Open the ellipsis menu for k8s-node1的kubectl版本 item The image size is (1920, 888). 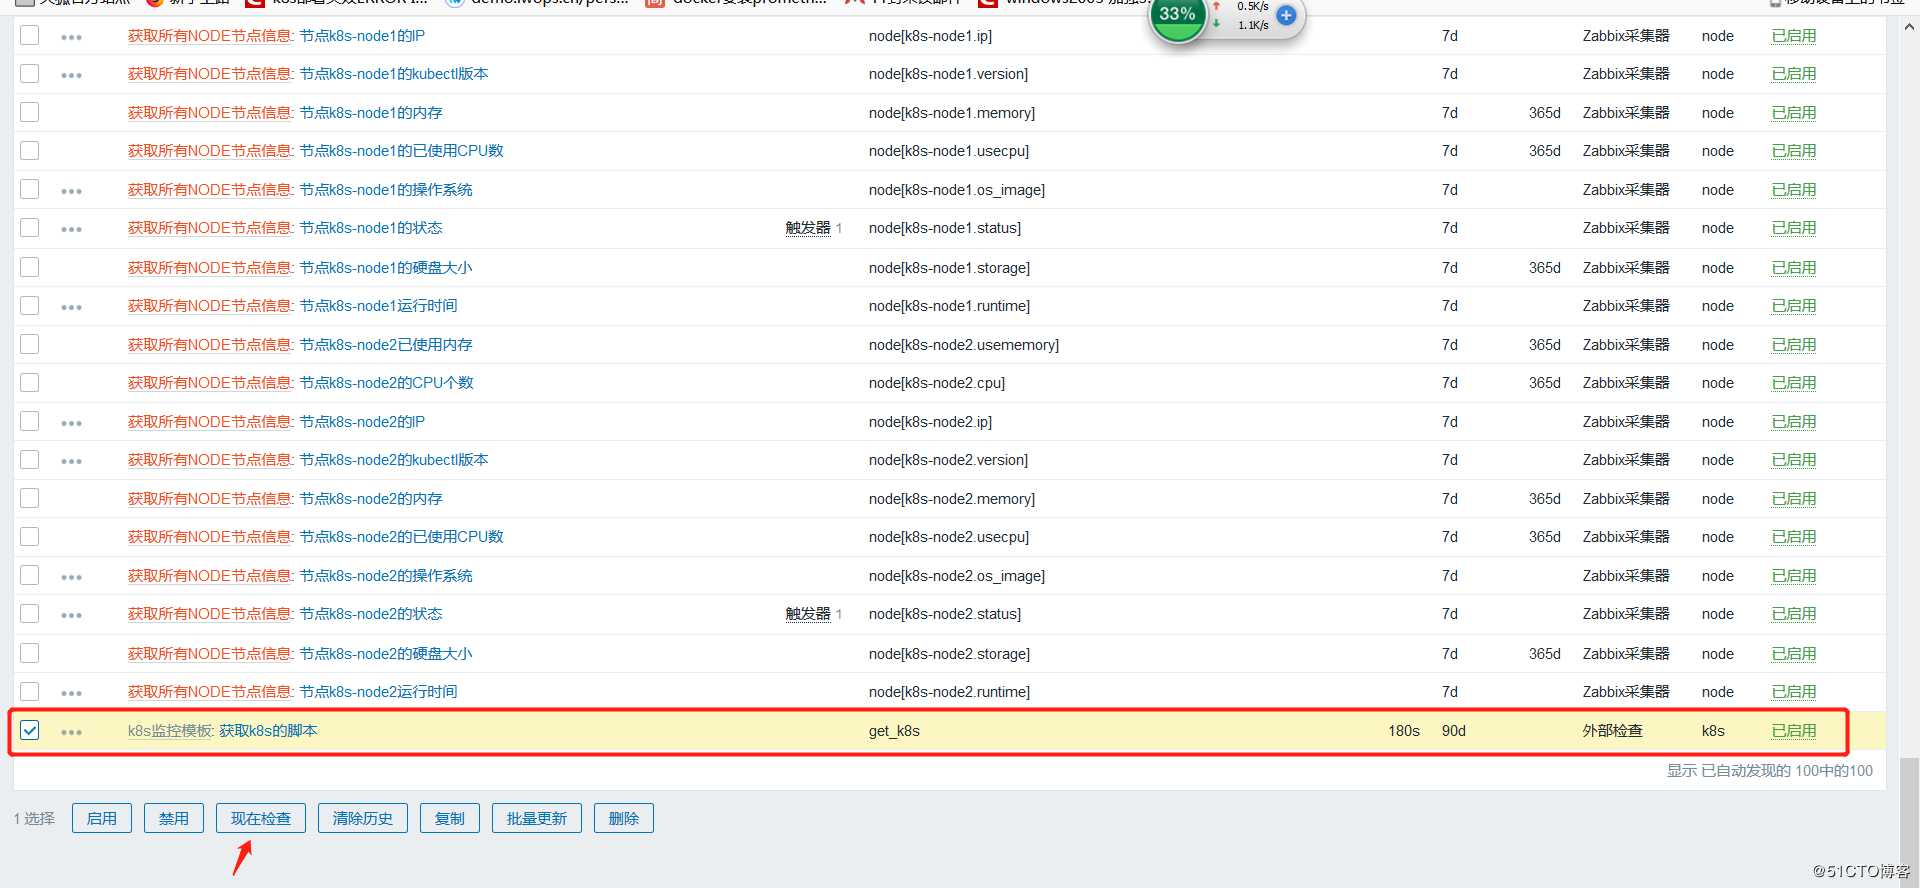pyautogui.click(x=71, y=75)
